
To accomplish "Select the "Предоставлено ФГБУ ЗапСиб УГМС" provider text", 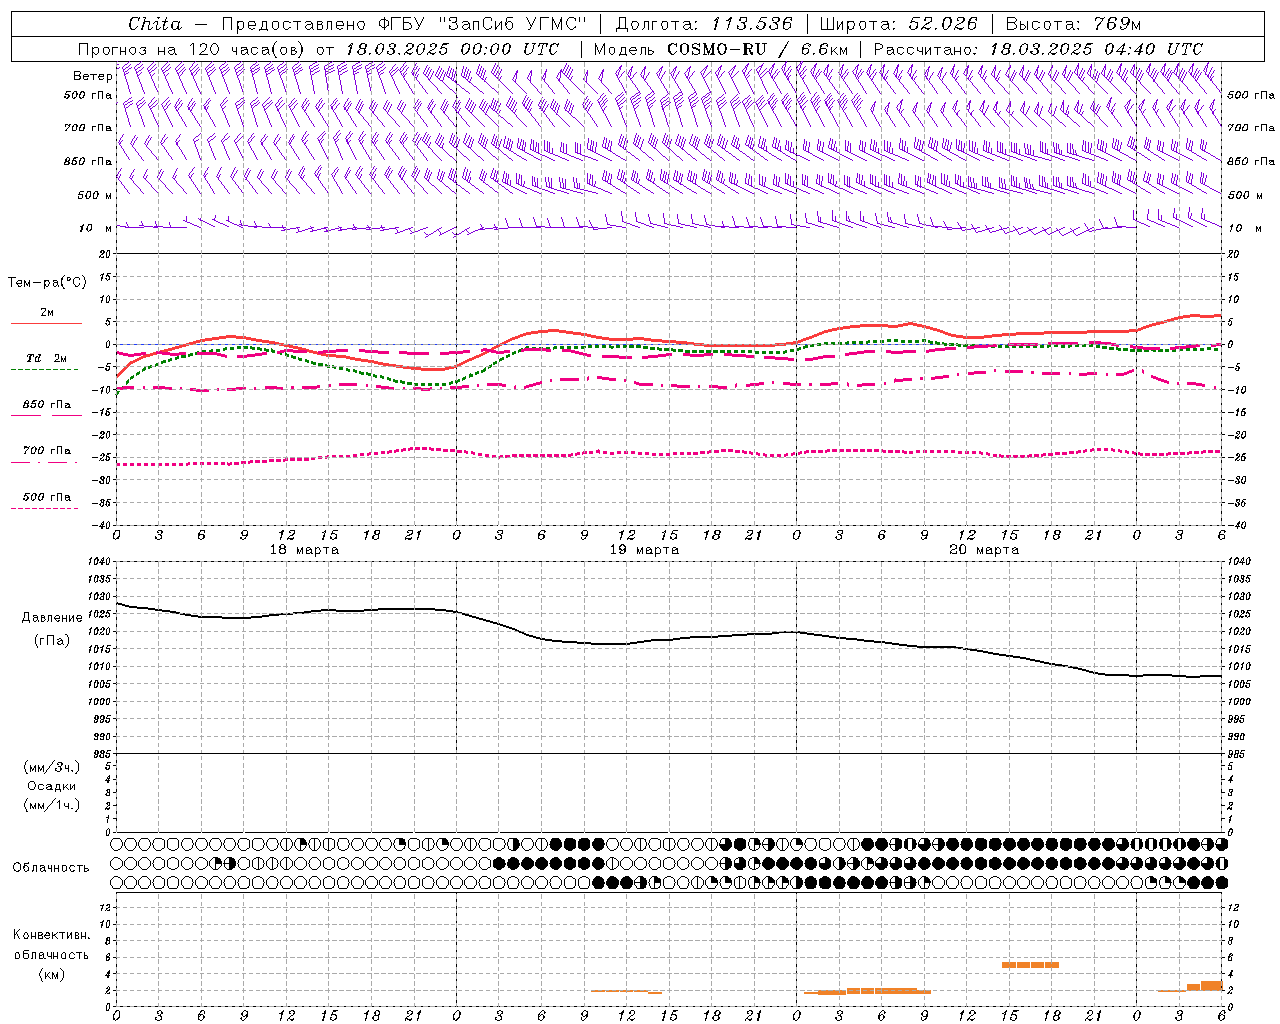I will coord(403,24).
